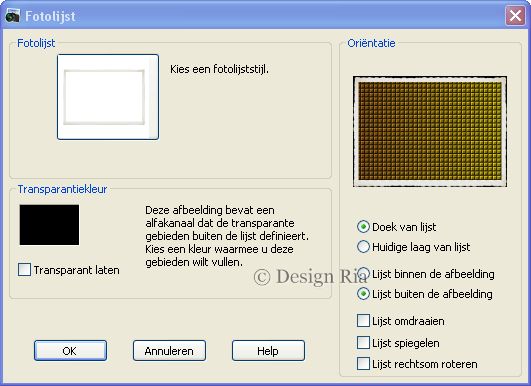
Task: Click the Annuleren button
Action: tap(169, 351)
